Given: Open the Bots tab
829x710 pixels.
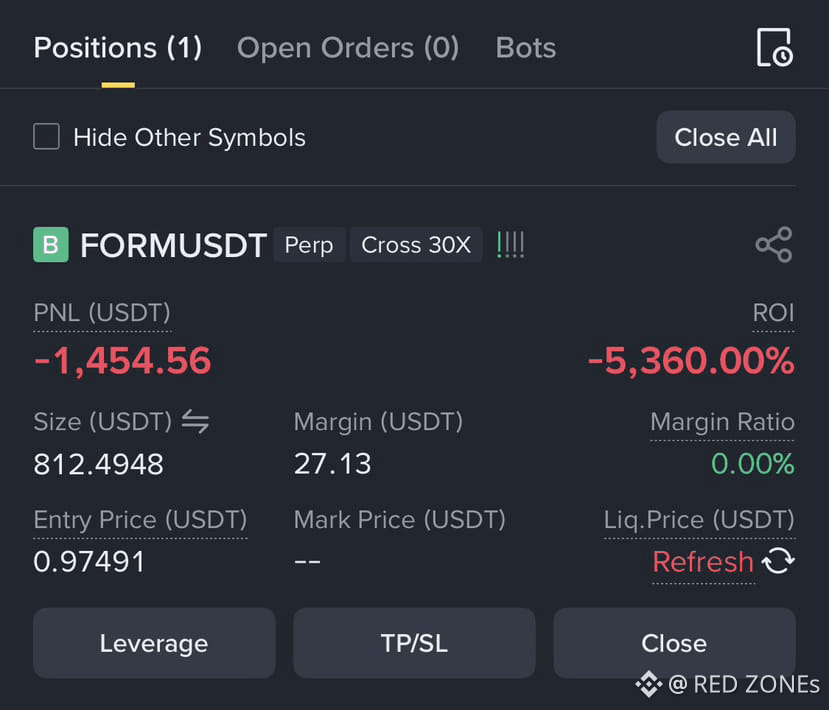Looking at the screenshot, I should coord(526,48).
